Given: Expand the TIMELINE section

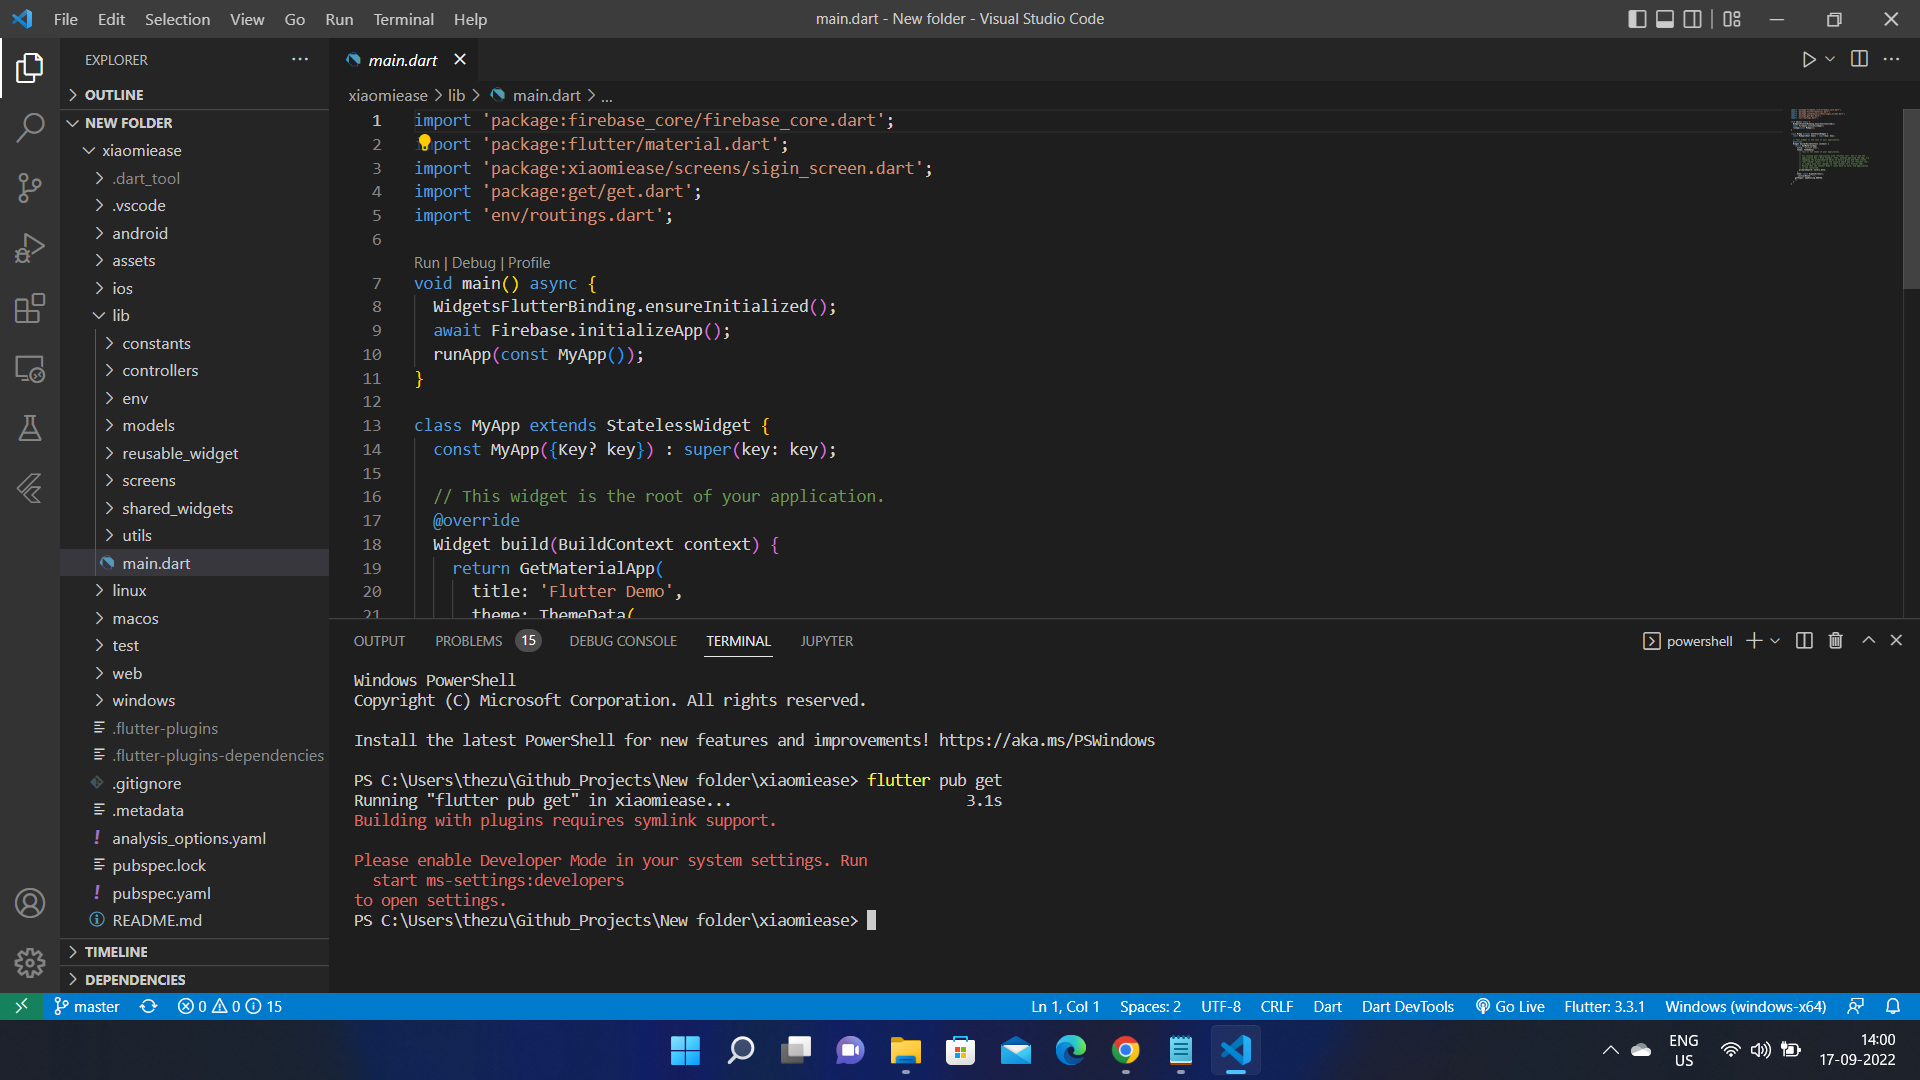Looking at the screenshot, I should pyautogui.click(x=116, y=952).
